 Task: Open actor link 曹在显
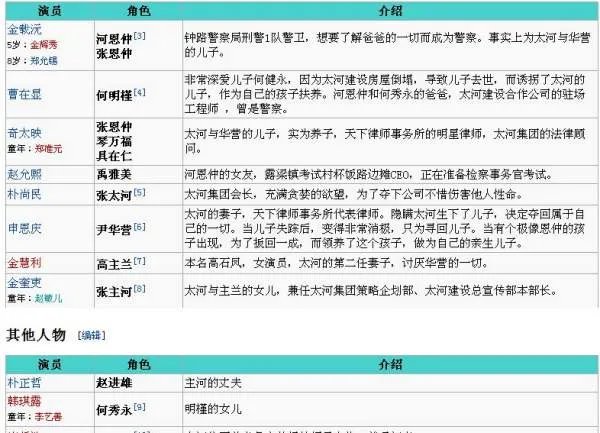point(24,94)
